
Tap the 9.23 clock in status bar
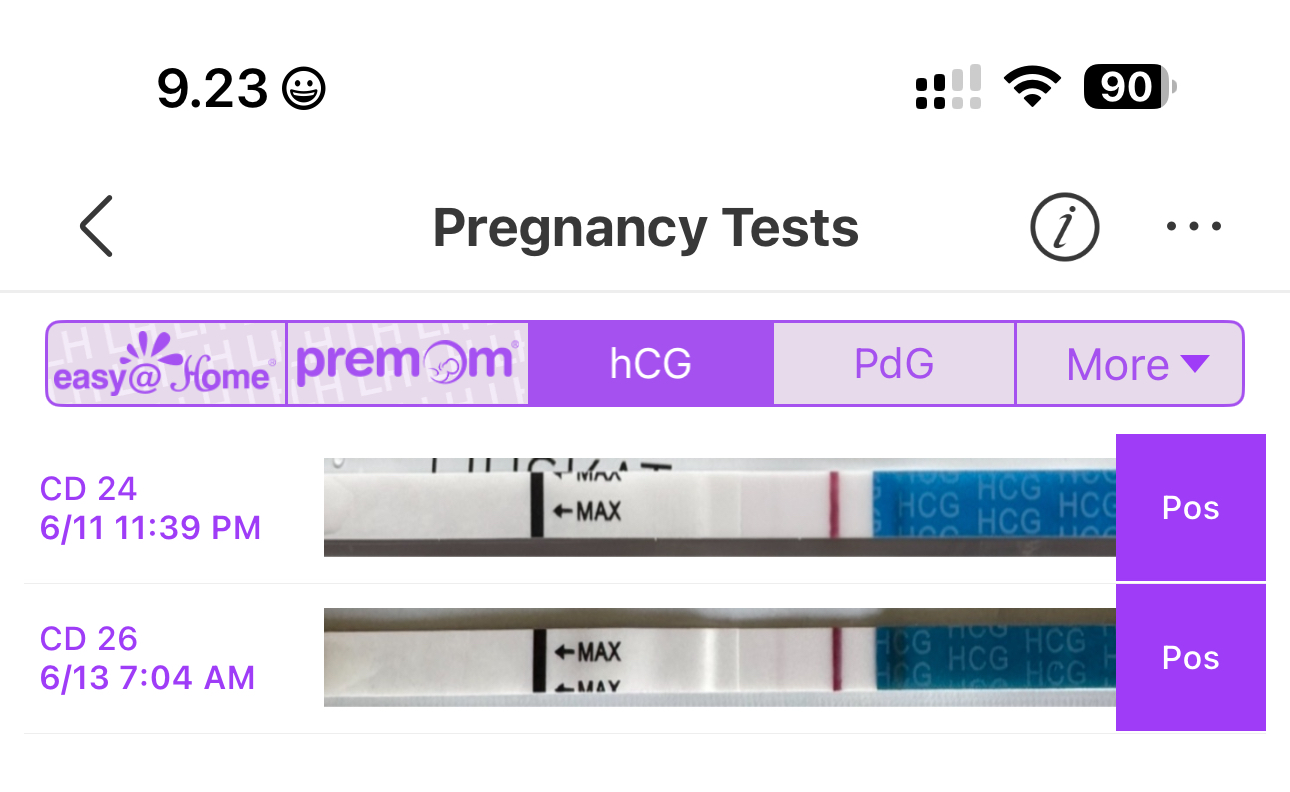click(212, 90)
